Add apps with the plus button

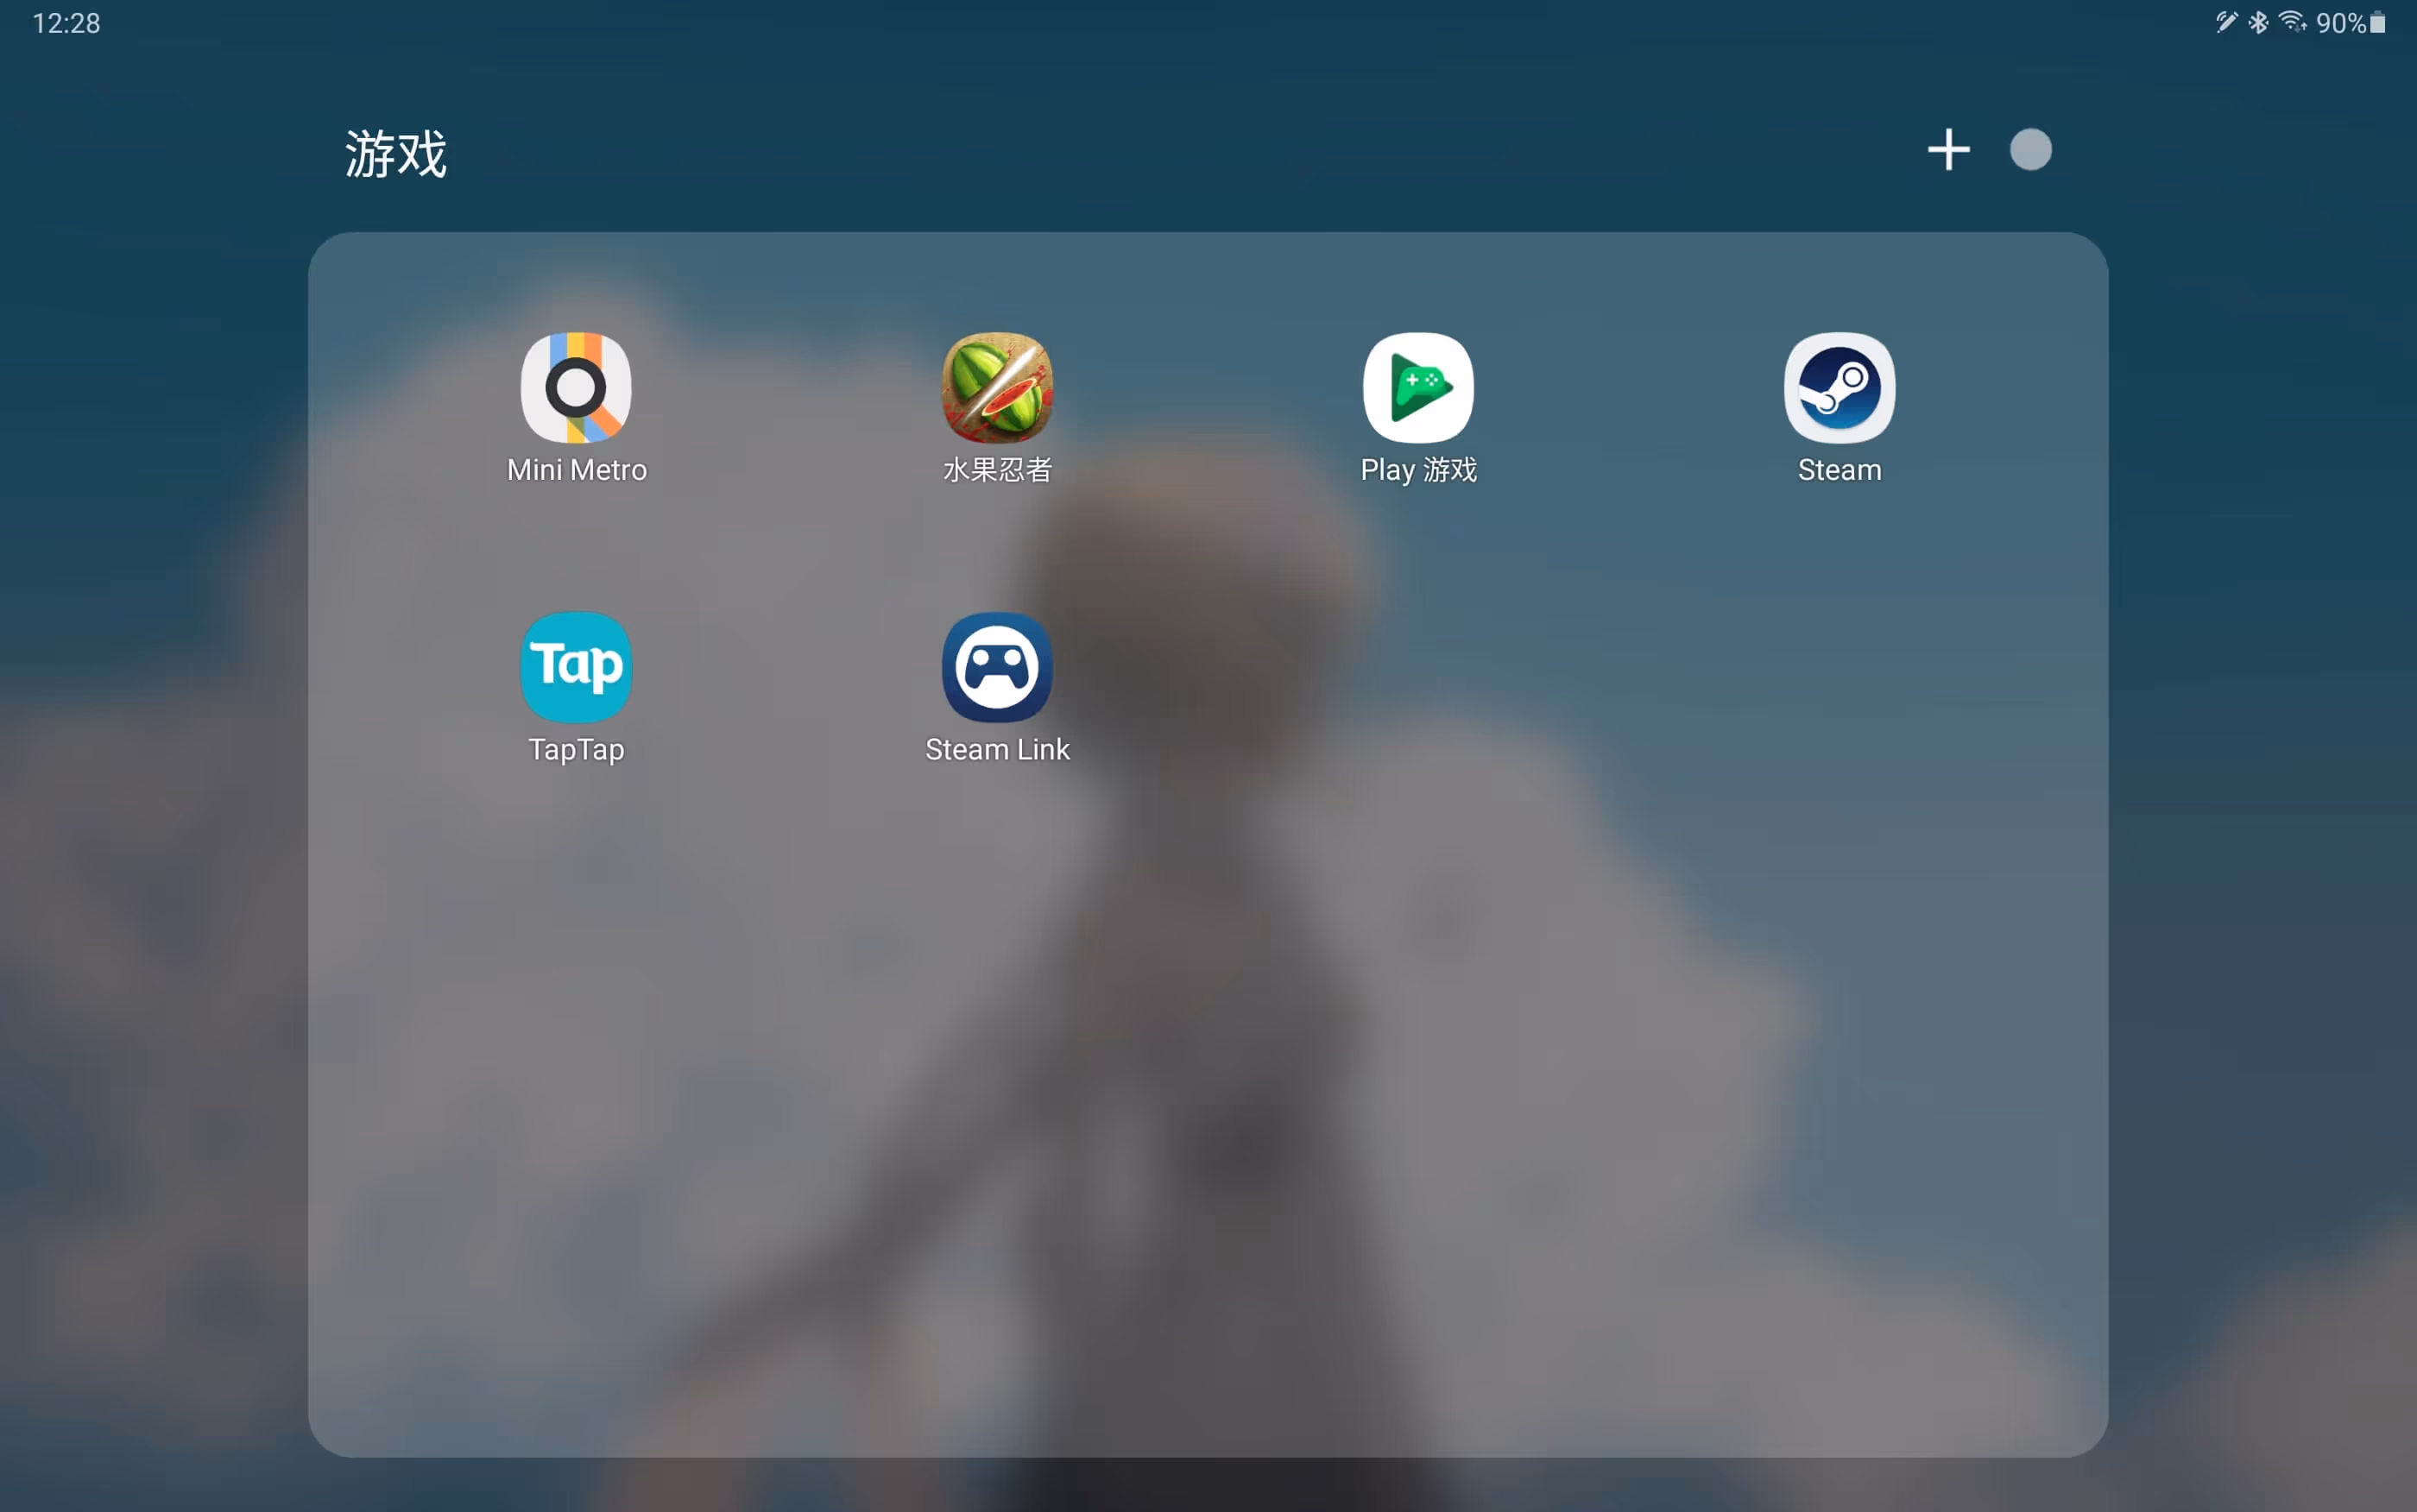pos(1948,150)
